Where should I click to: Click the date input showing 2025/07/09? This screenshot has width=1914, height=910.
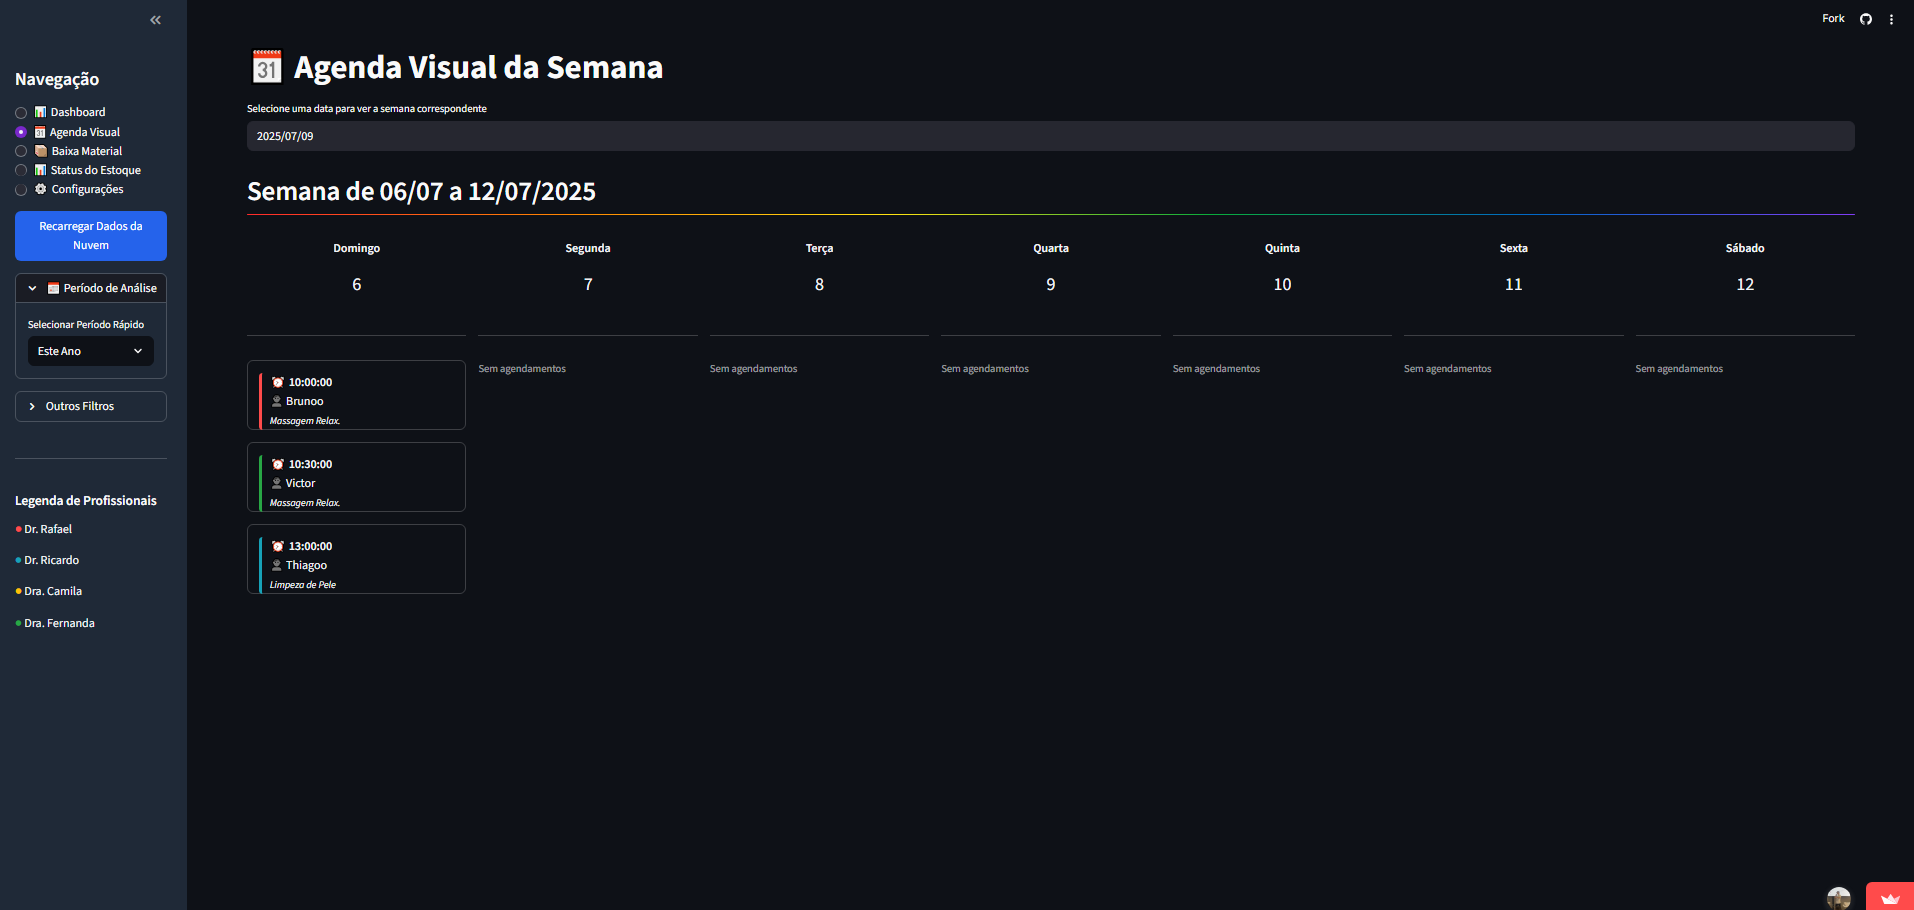tap(1050, 136)
